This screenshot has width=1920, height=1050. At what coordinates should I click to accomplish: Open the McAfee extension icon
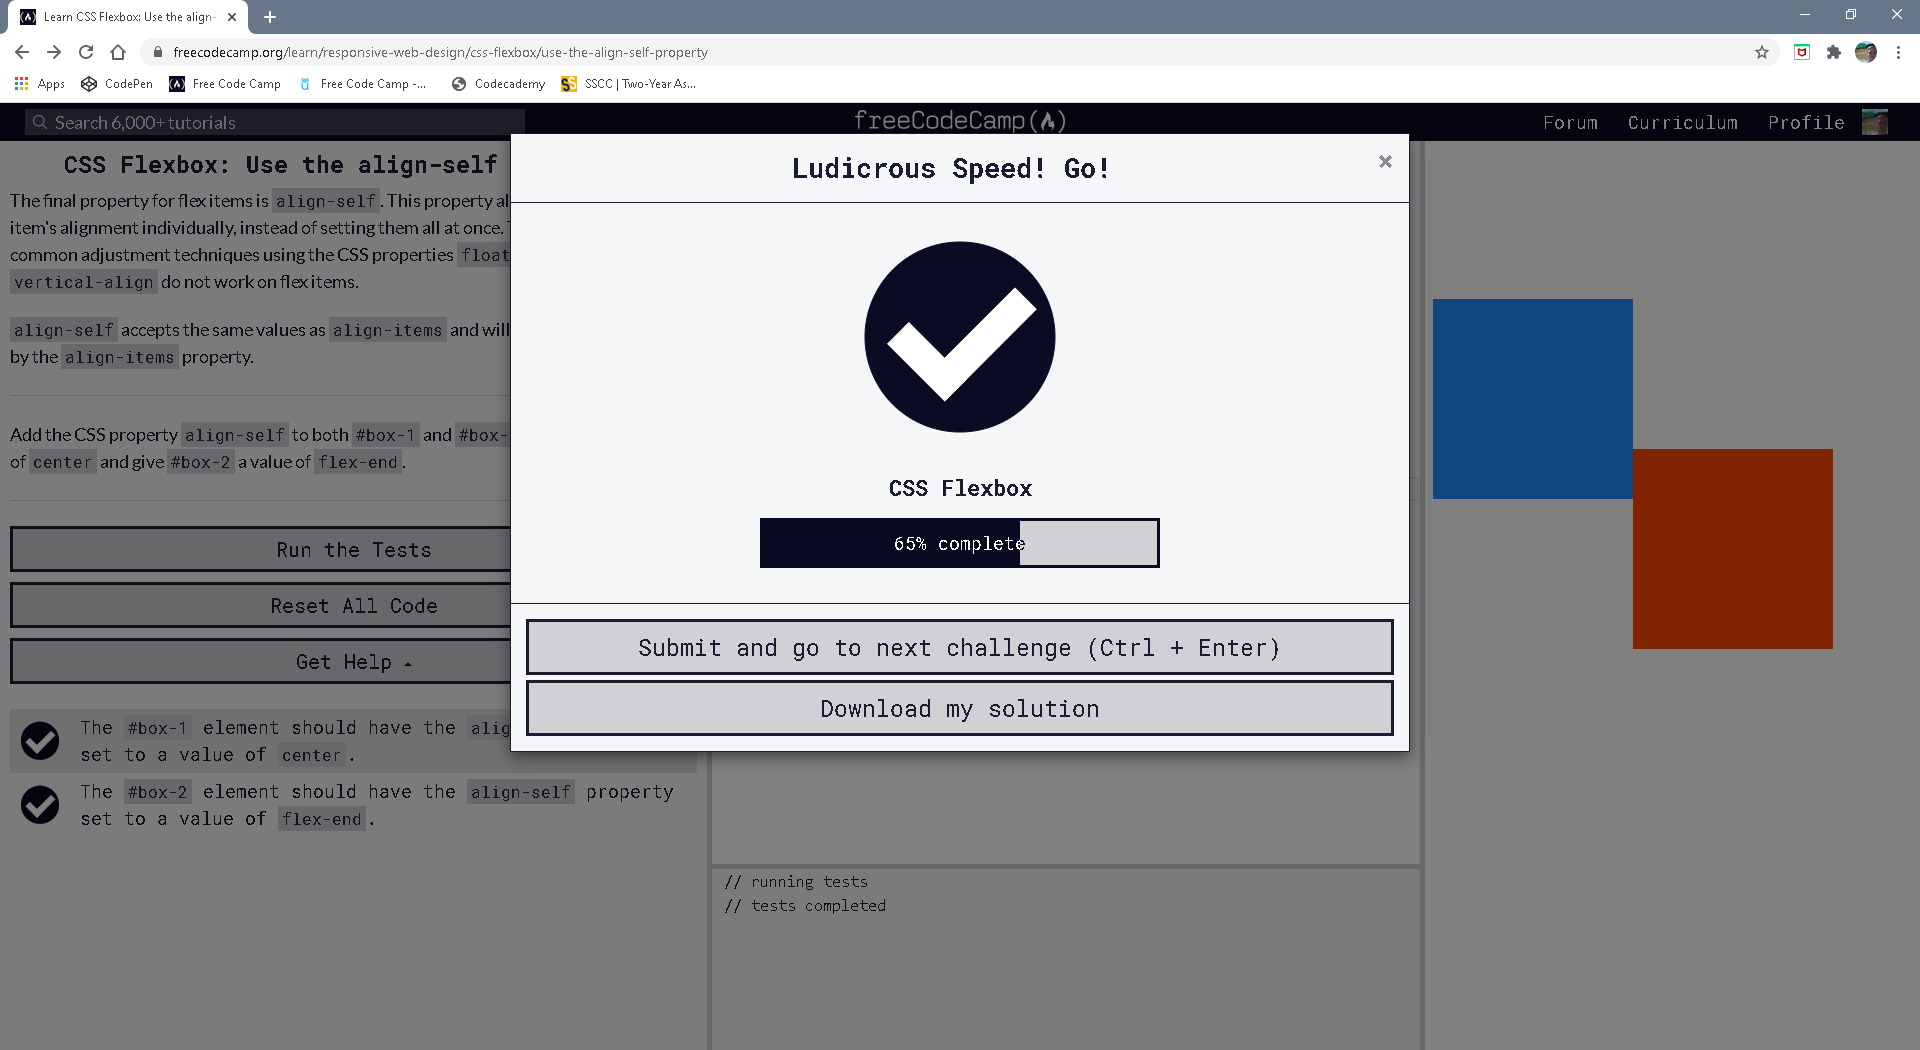click(1802, 52)
